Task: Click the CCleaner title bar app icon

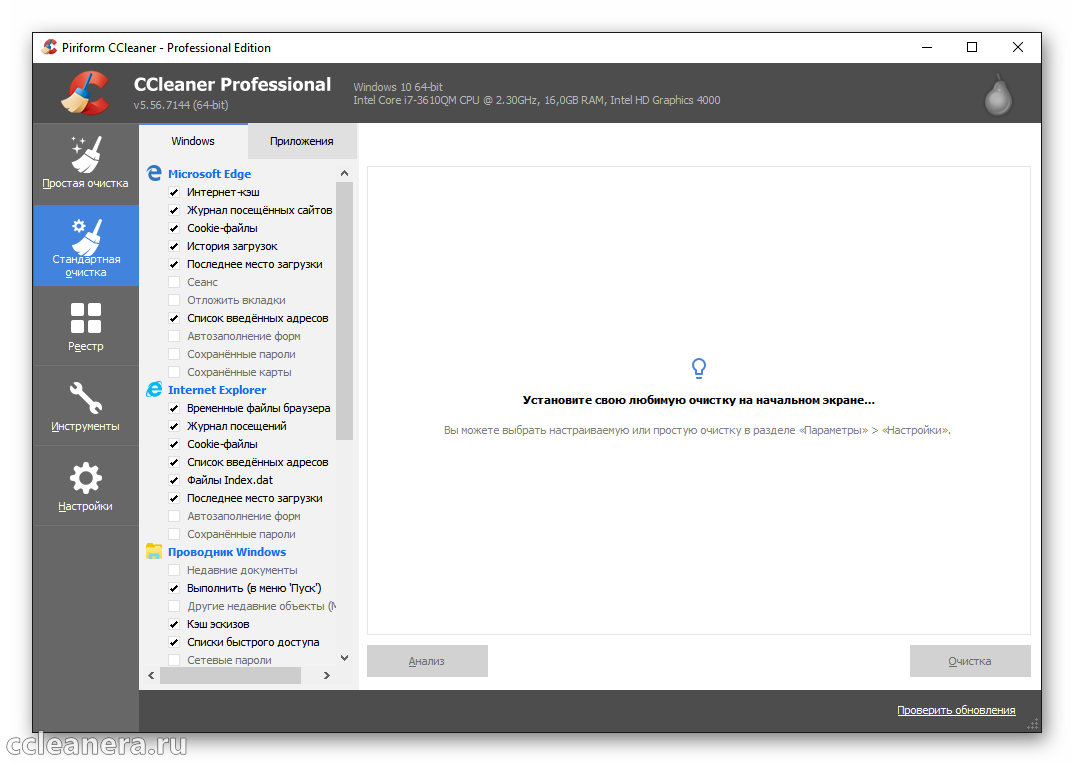Action: click(x=49, y=47)
